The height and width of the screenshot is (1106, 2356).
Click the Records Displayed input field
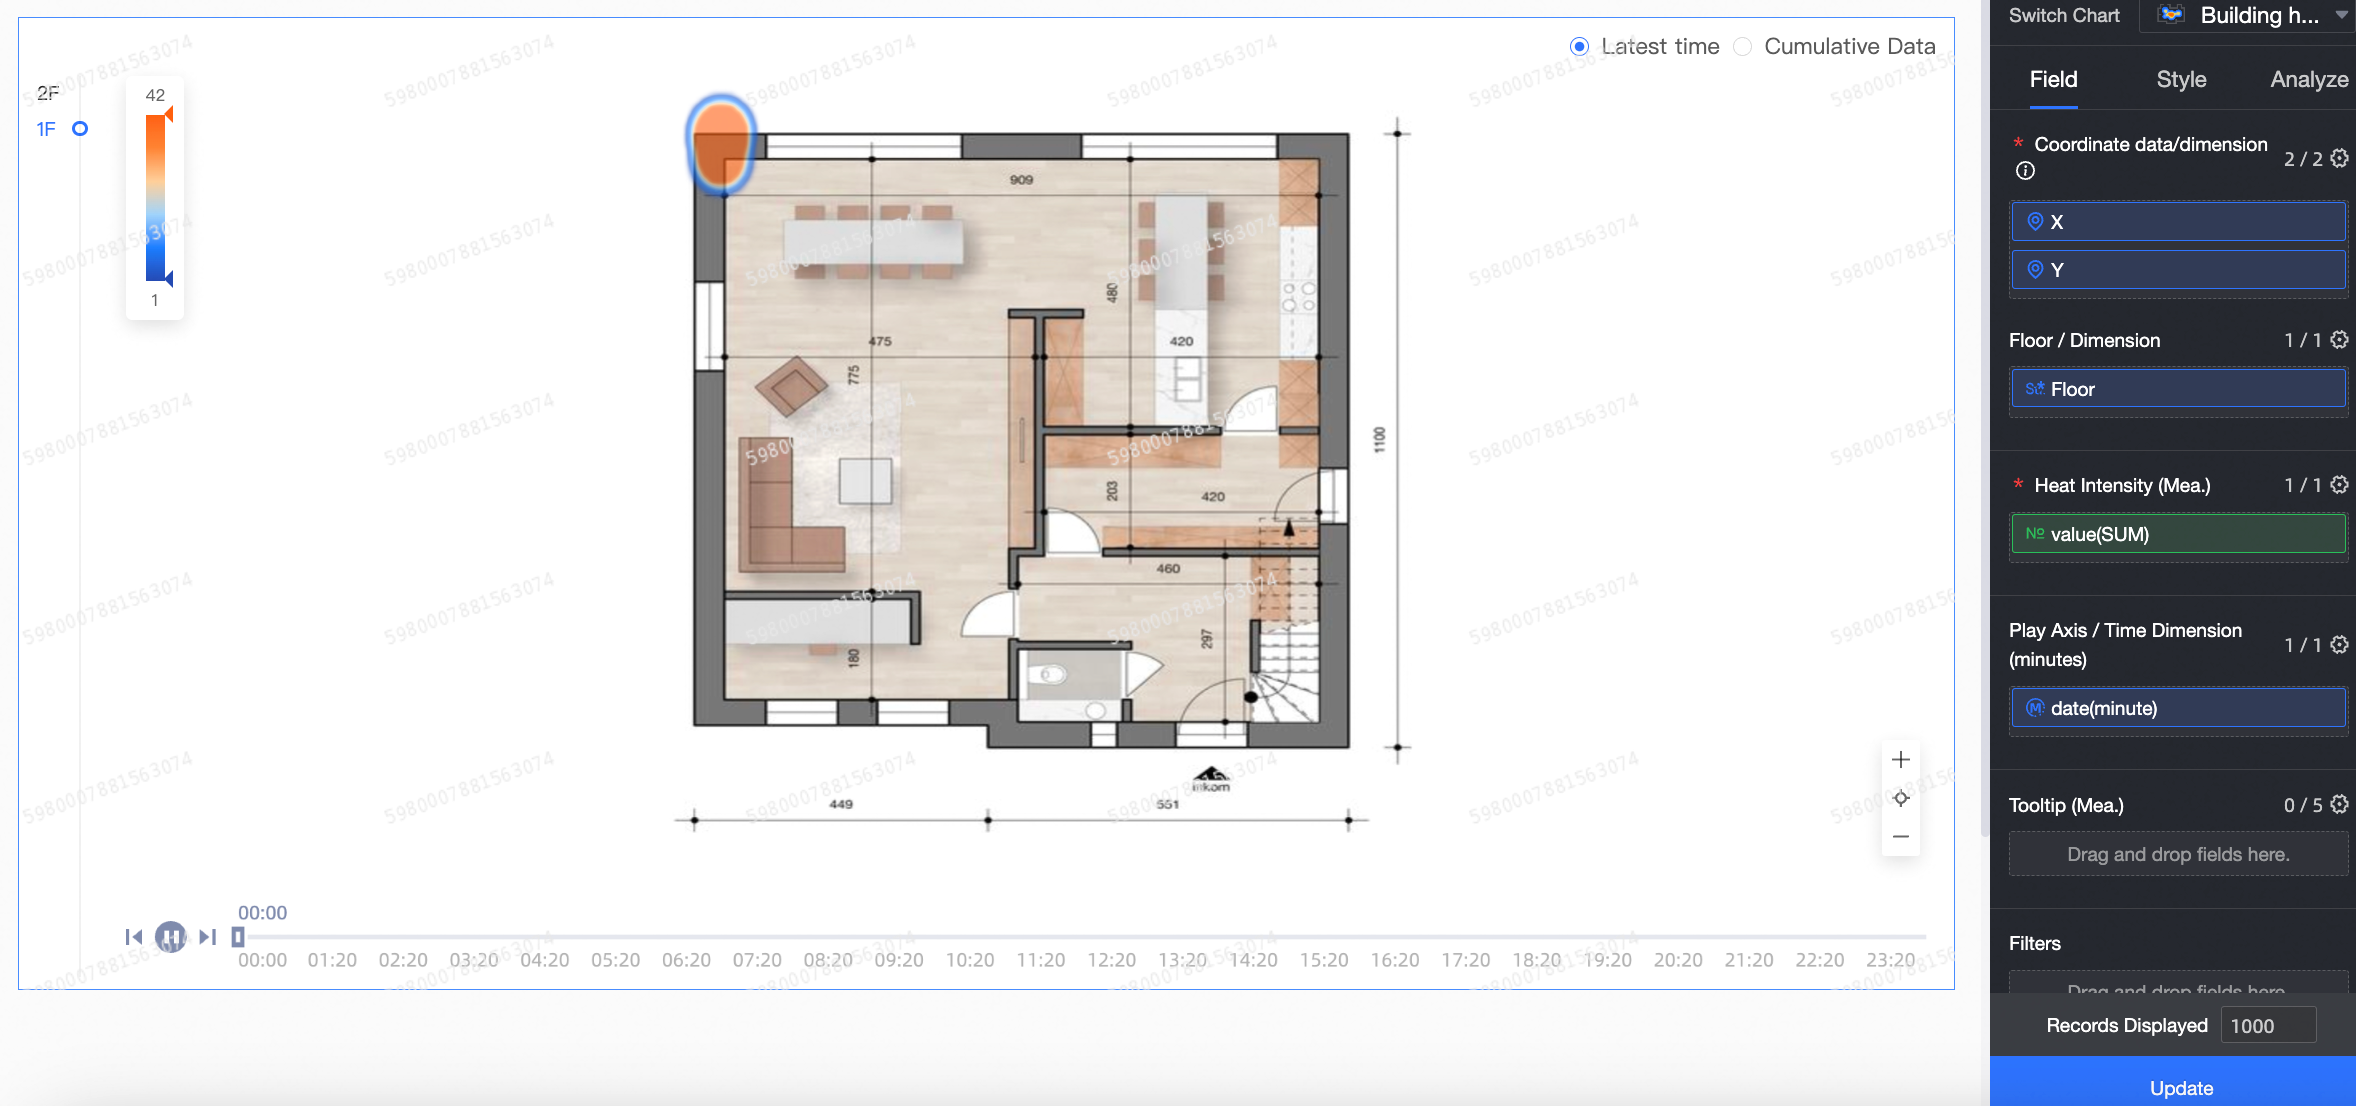click(x=2267, y=1026)
